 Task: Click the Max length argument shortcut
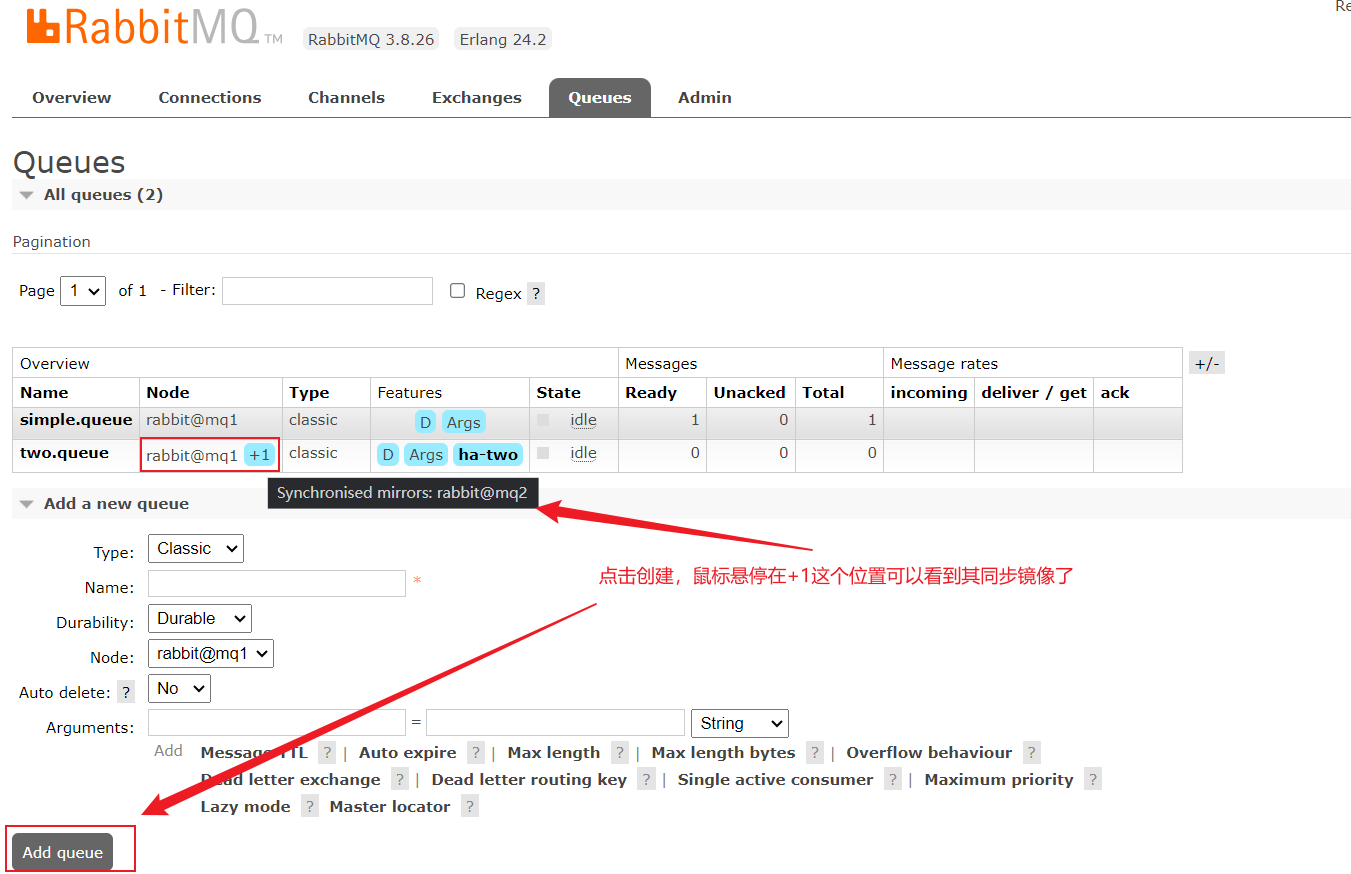coord(554,753)
